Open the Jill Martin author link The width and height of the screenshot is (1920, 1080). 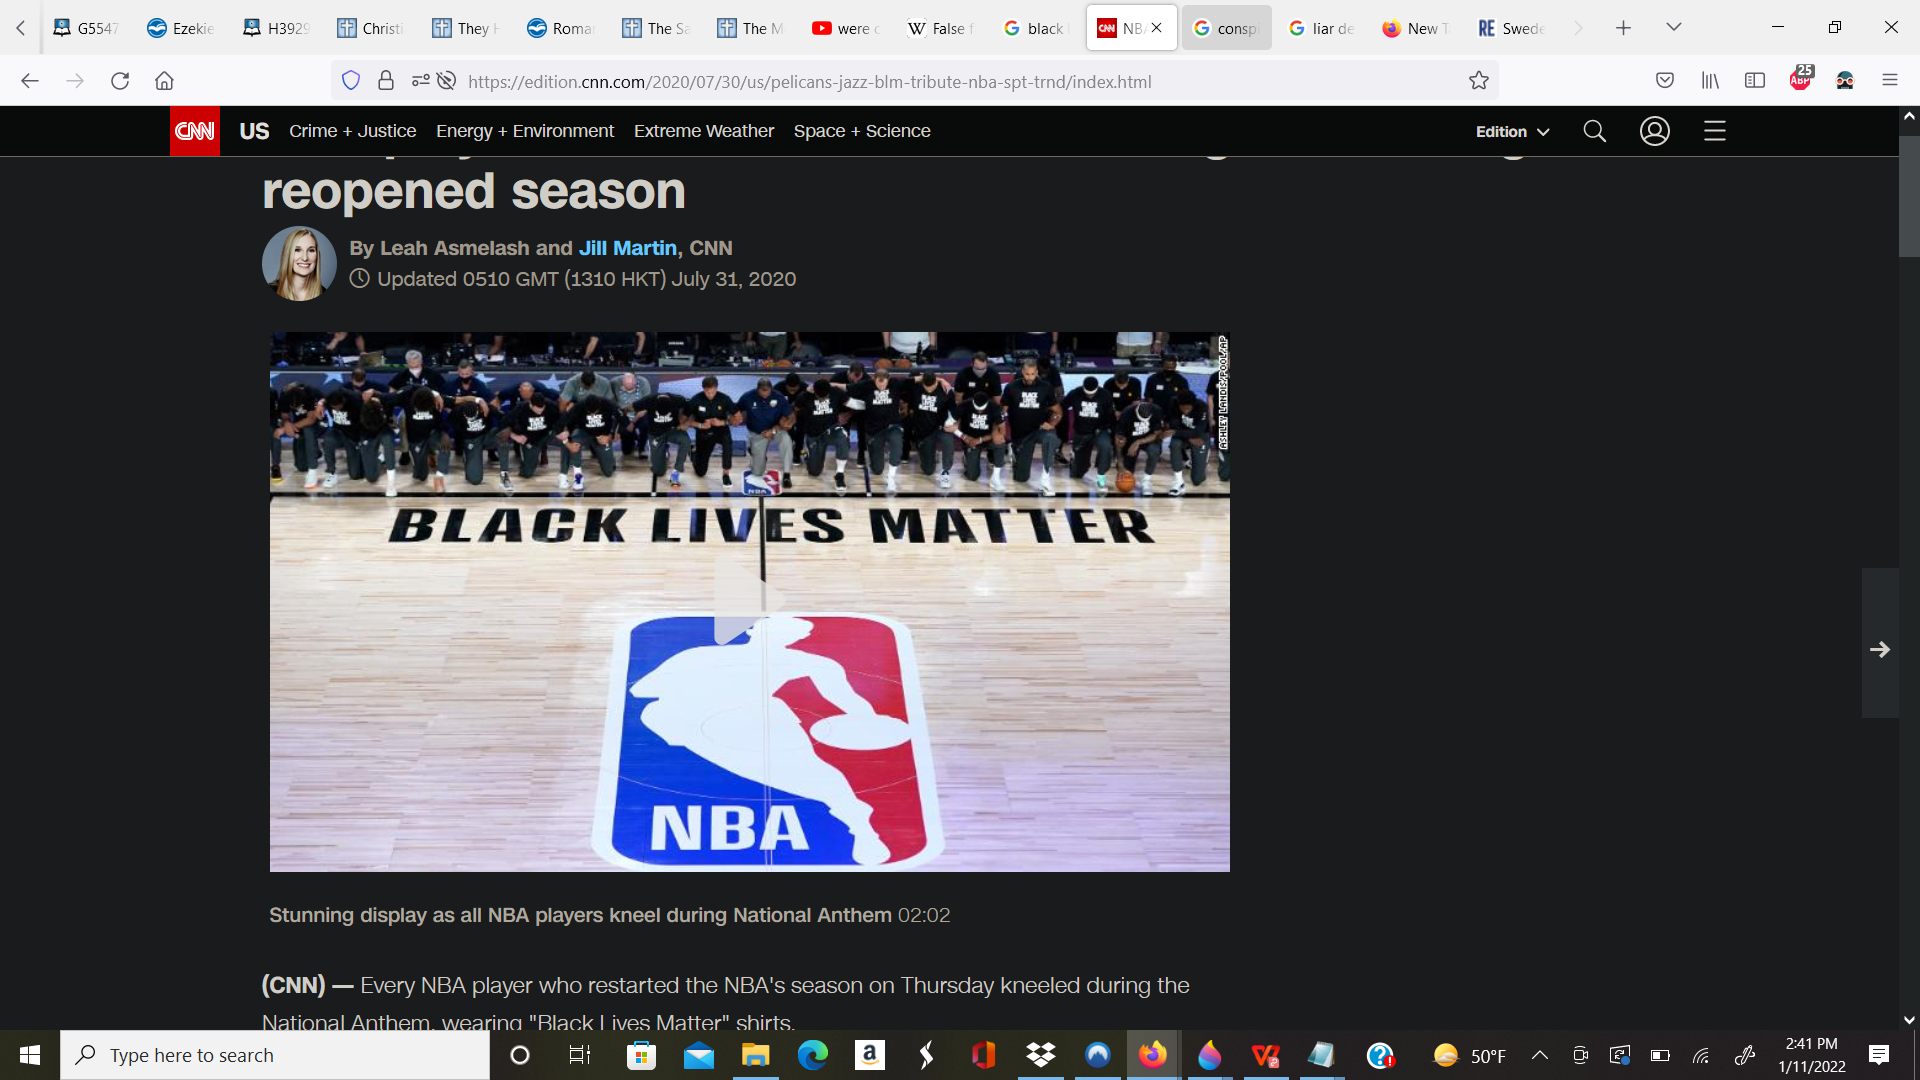point(627,248)
